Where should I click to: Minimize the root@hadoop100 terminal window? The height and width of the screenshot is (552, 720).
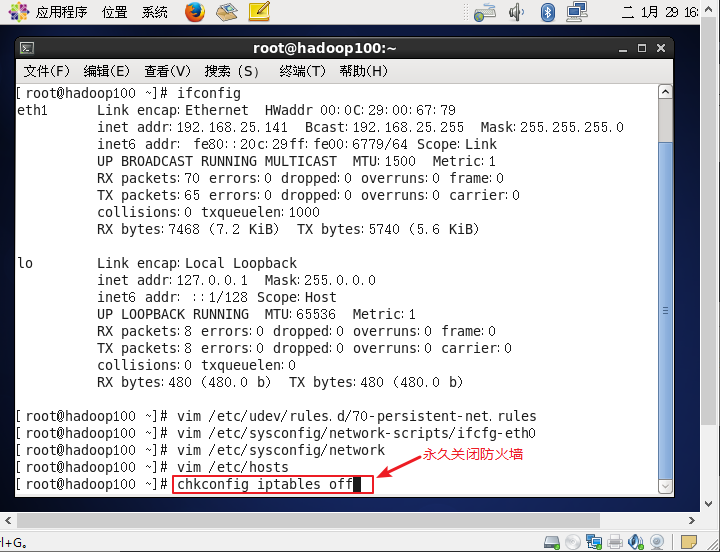tap(623, 49)
